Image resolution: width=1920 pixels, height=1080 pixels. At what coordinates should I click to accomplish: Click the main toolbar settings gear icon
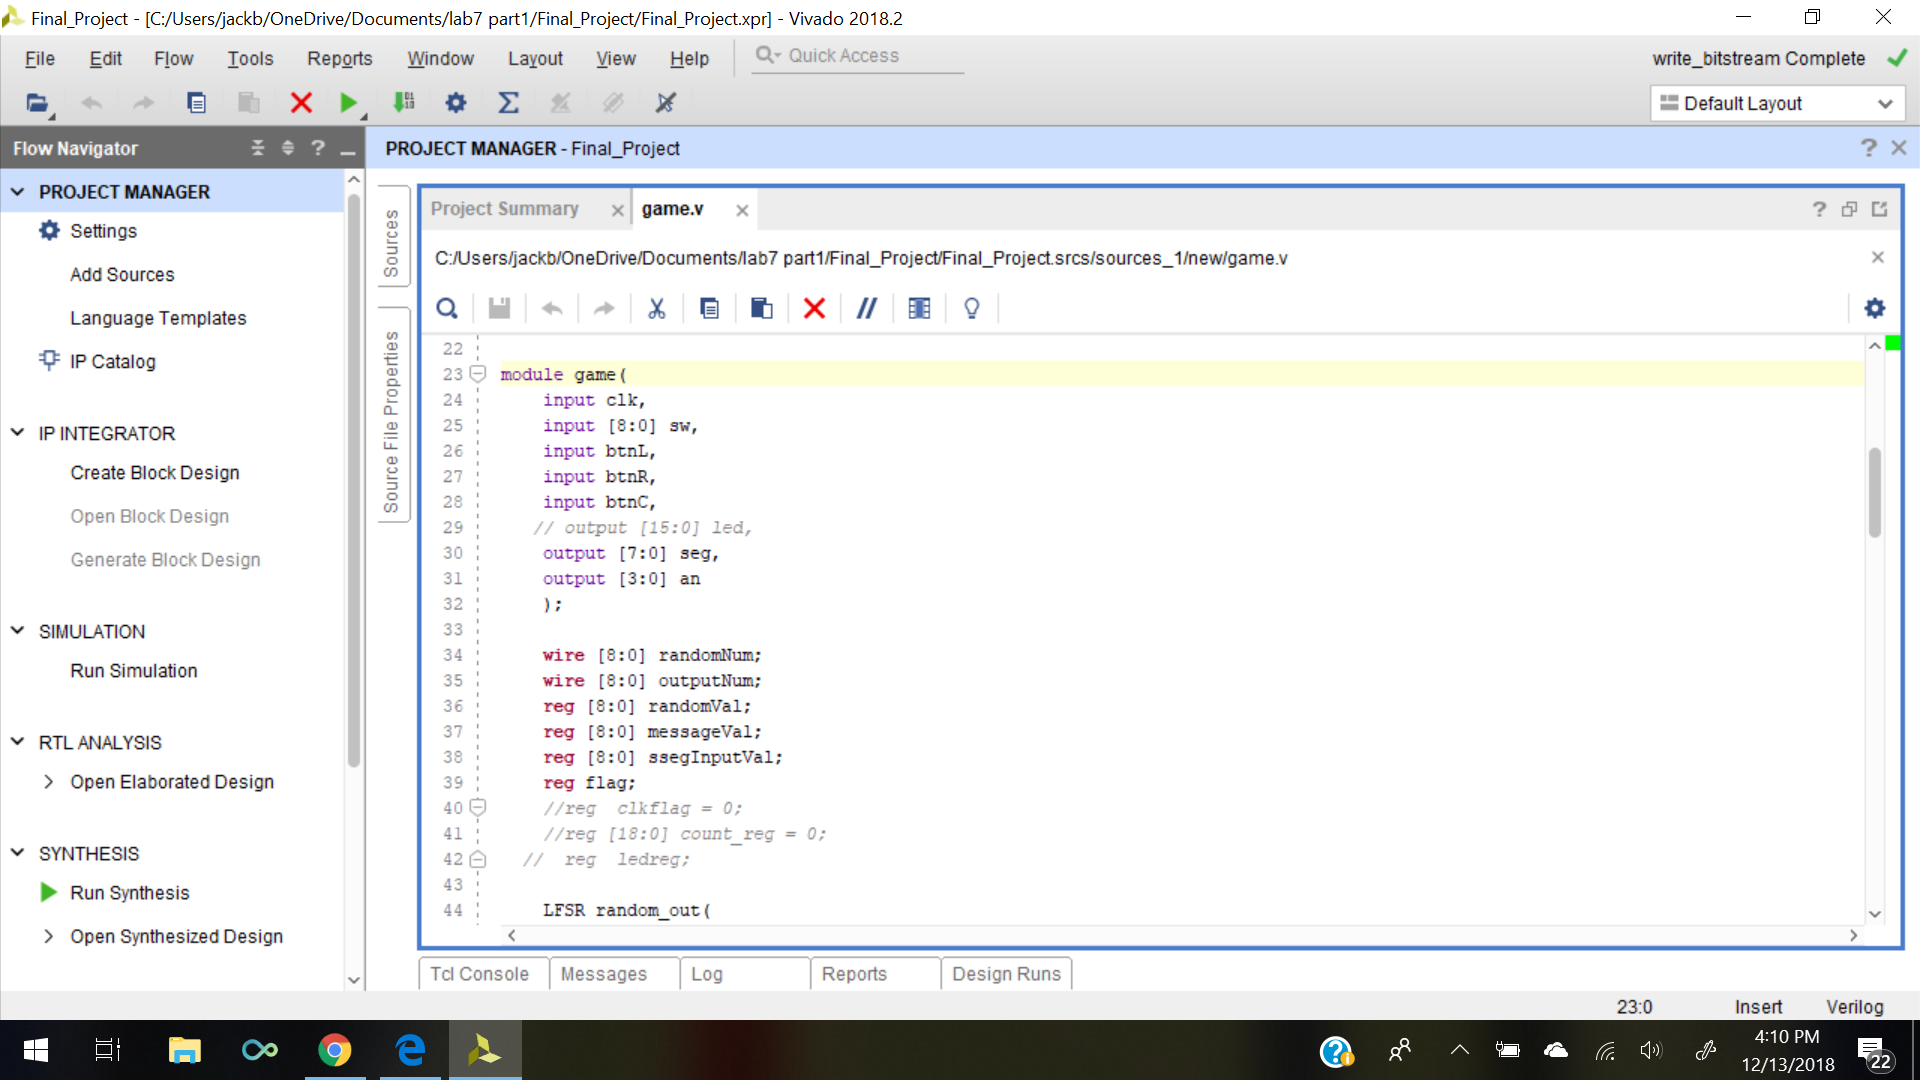[x=456, y=103]
